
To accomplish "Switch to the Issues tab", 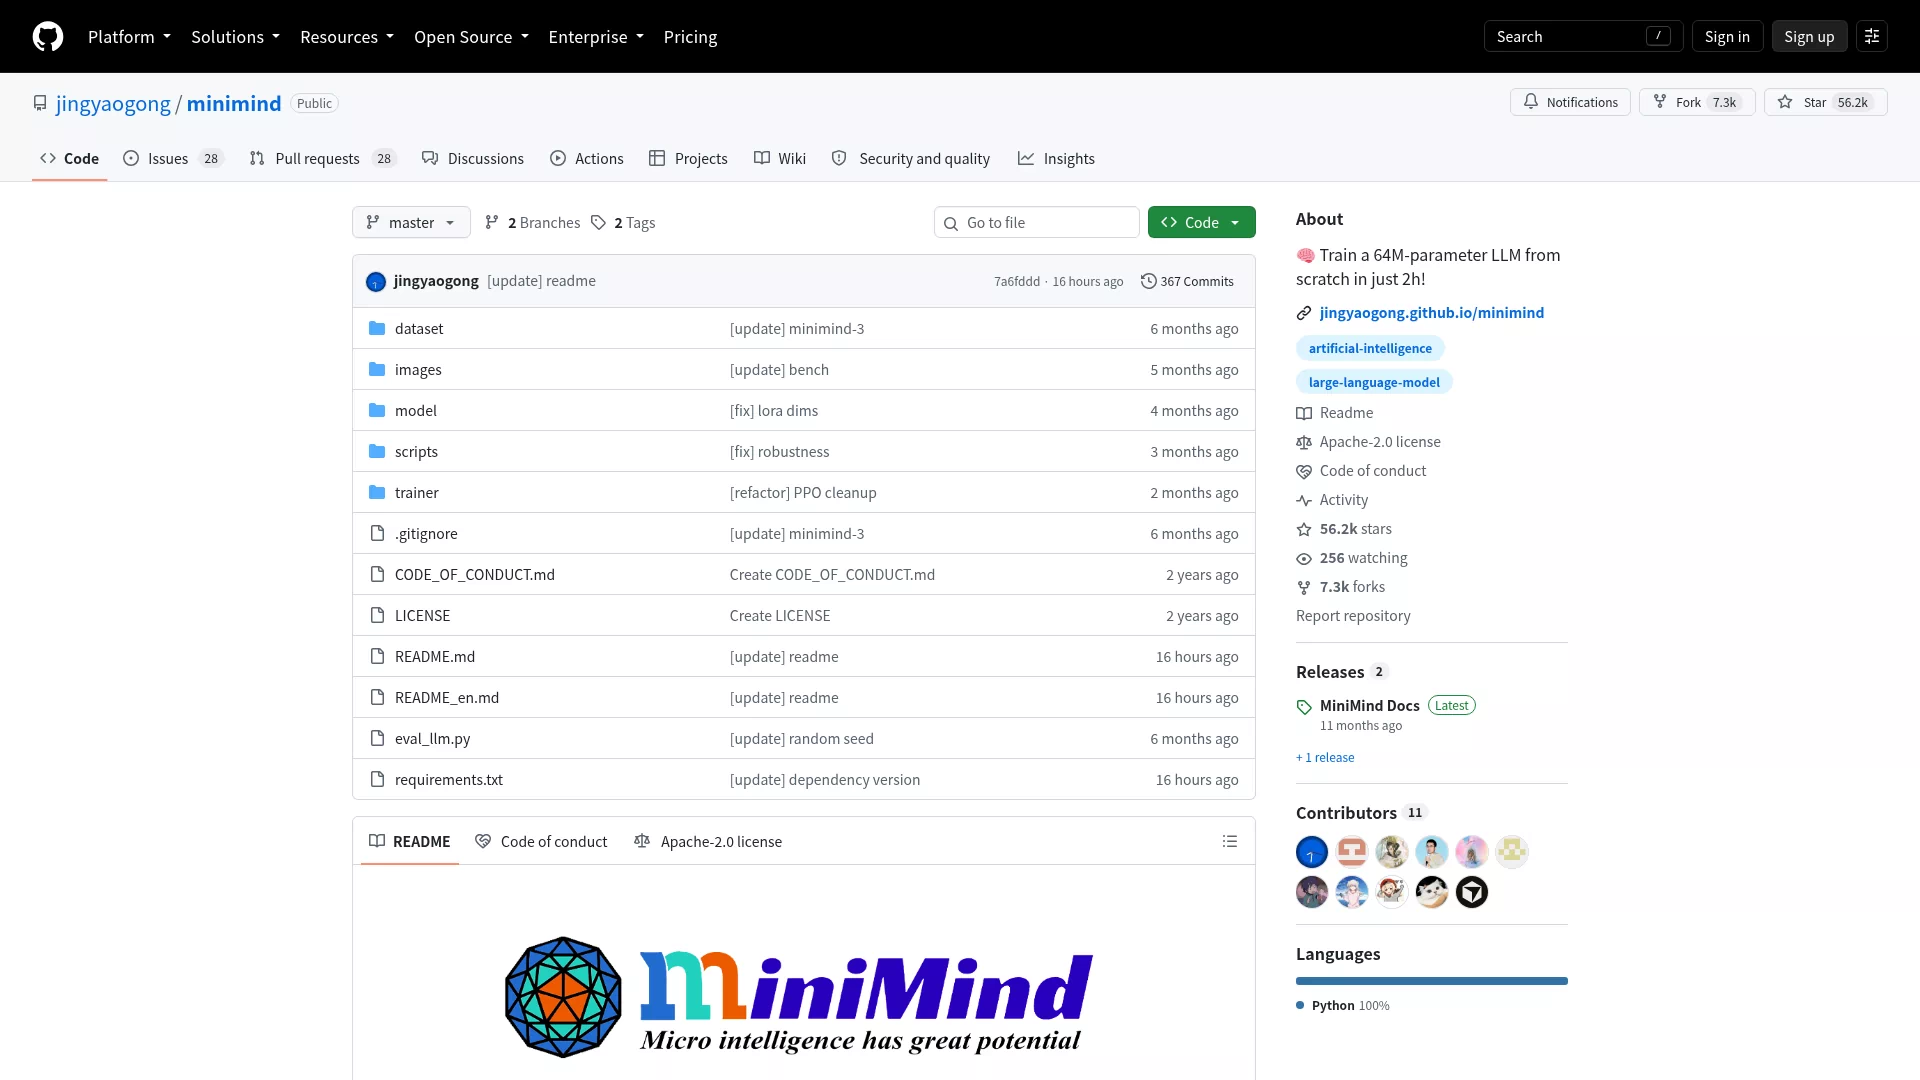I will coord(173,159).
